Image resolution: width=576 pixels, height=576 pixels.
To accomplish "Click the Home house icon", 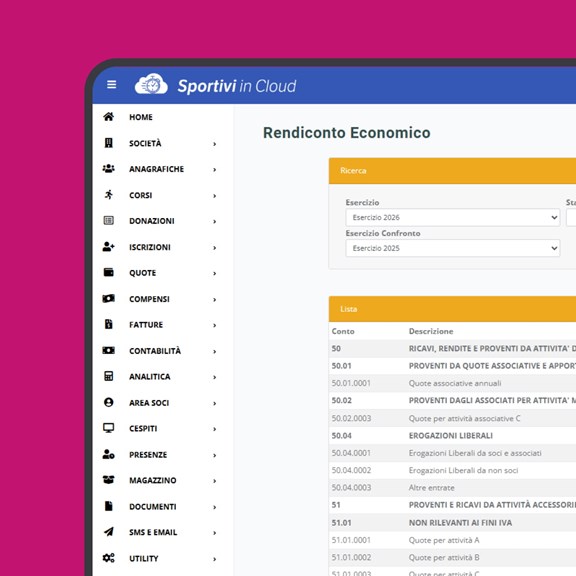I will pos(108,117).
